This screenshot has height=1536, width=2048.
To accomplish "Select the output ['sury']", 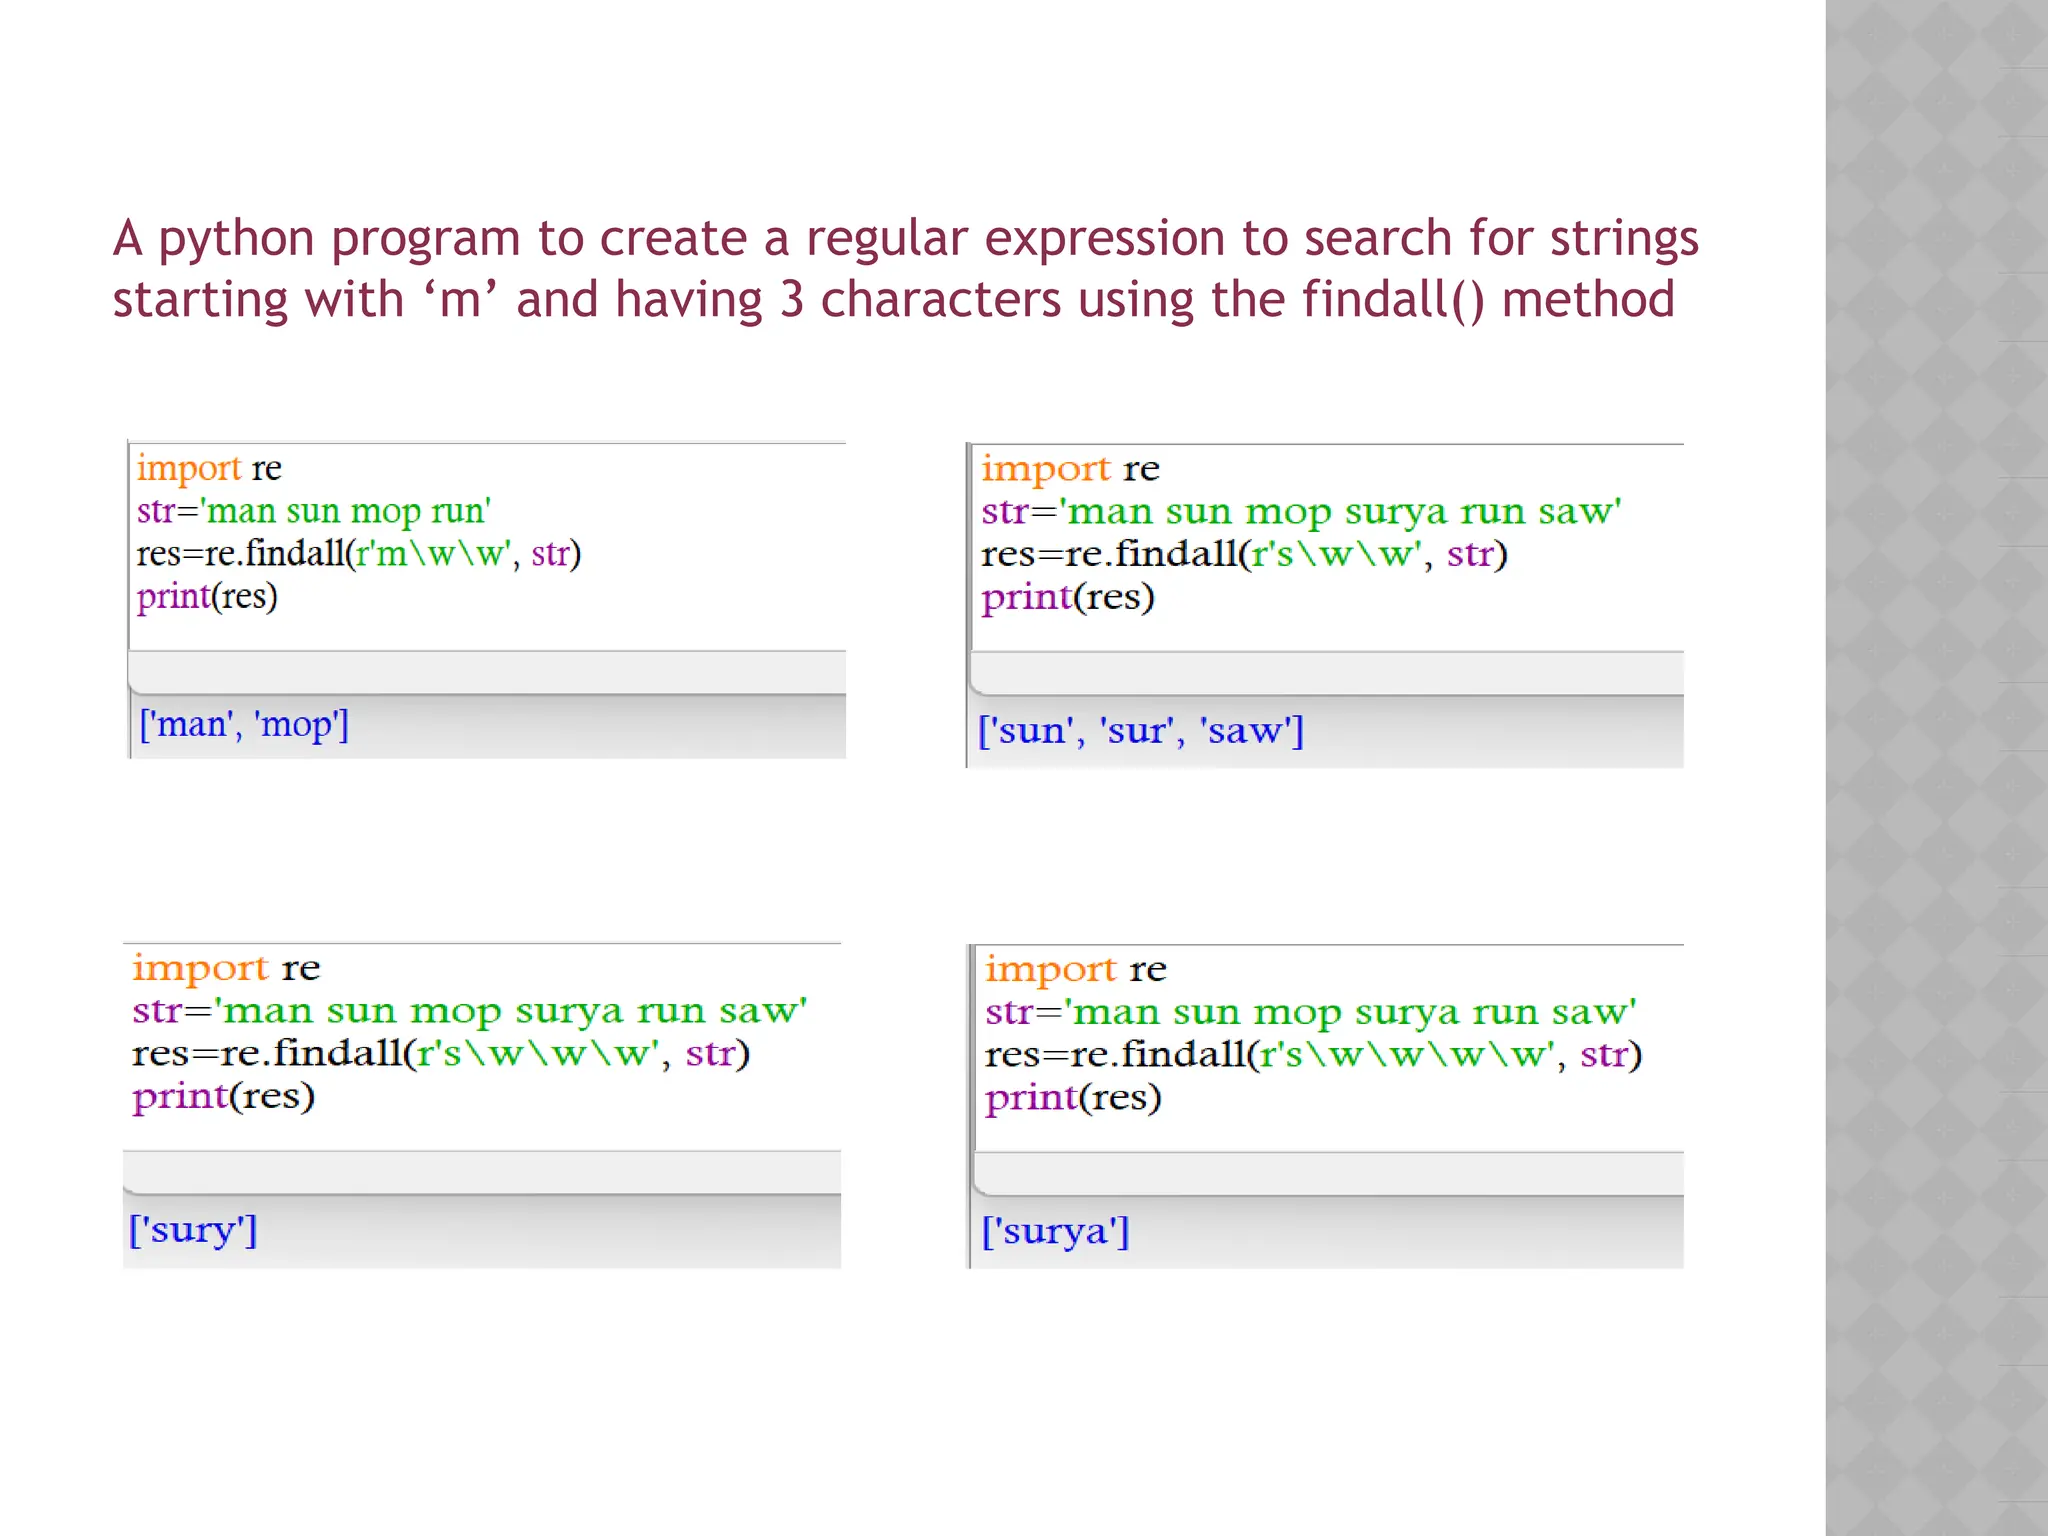I will pos(193,1230).
